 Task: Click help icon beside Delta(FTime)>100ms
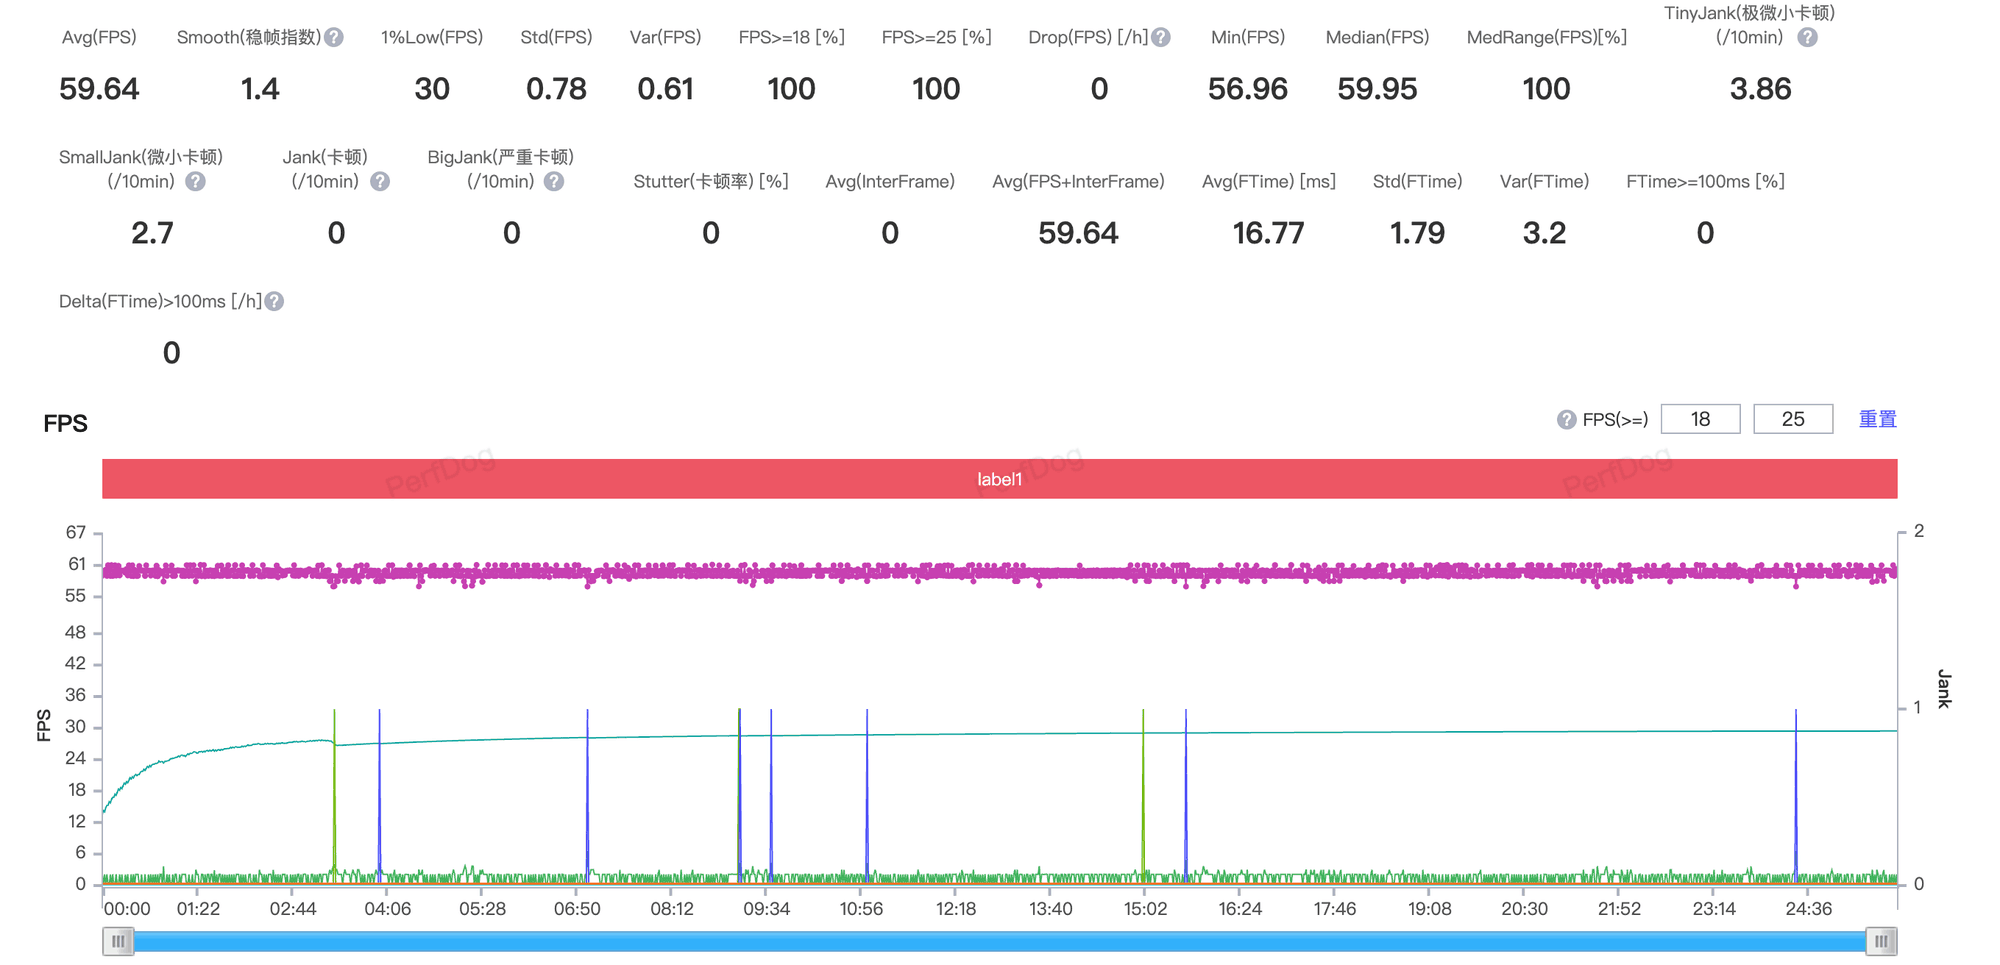(274, 301)
